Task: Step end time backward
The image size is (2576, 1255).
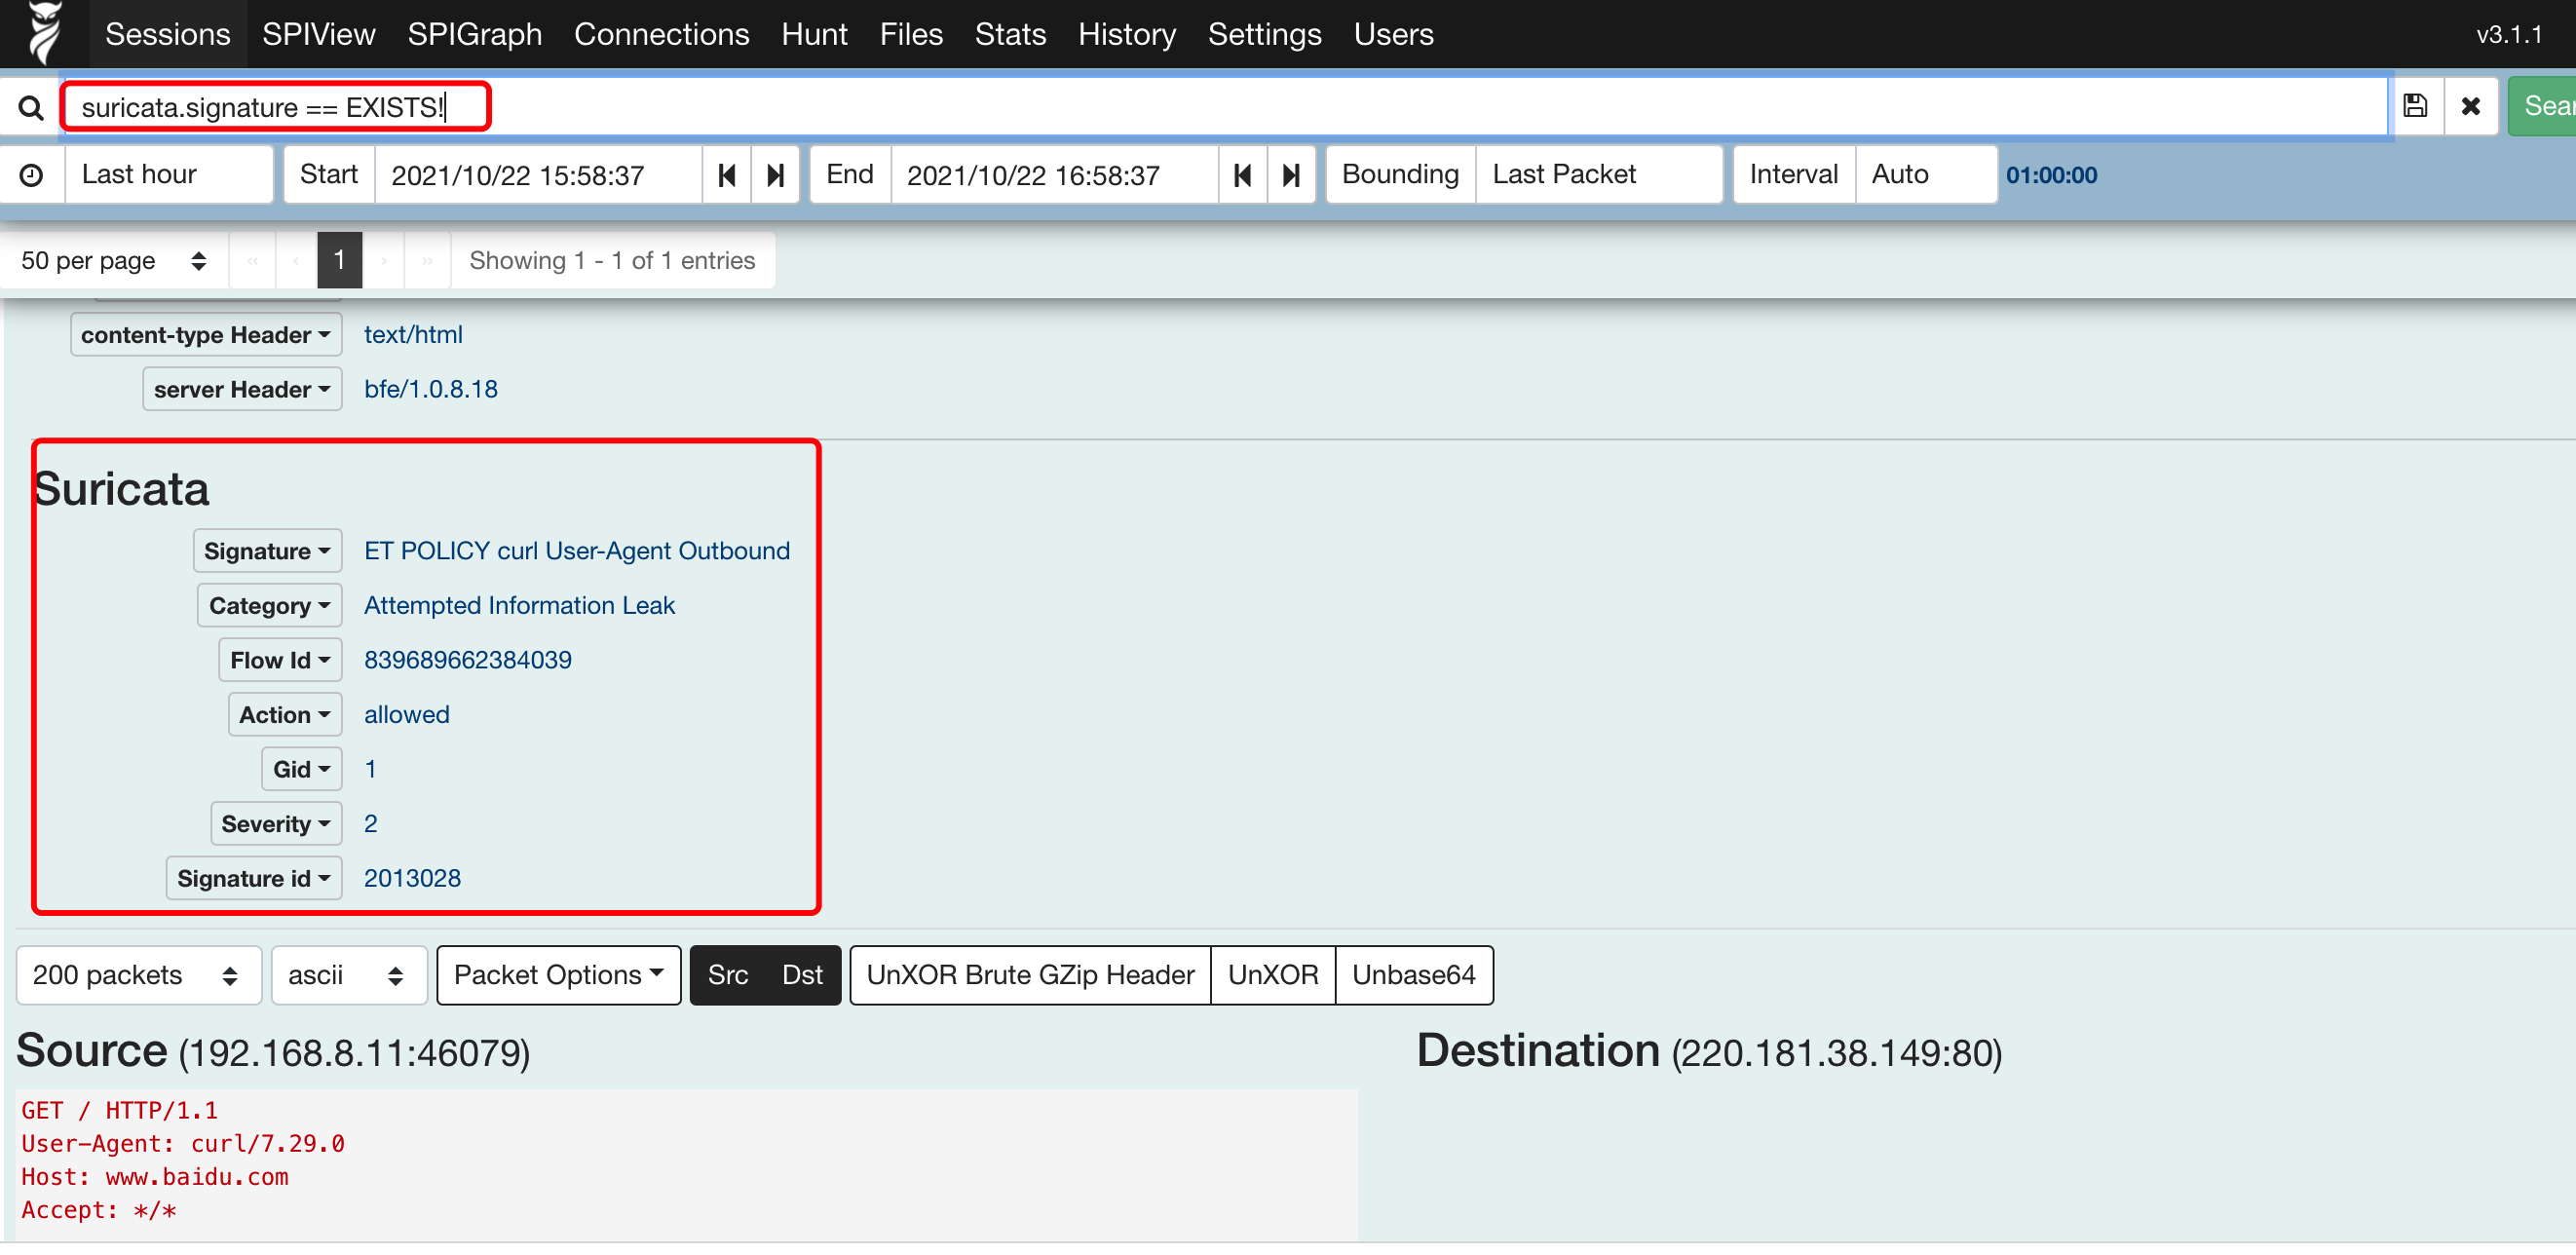Action: pyautogui.click(x=1243, y=175)
